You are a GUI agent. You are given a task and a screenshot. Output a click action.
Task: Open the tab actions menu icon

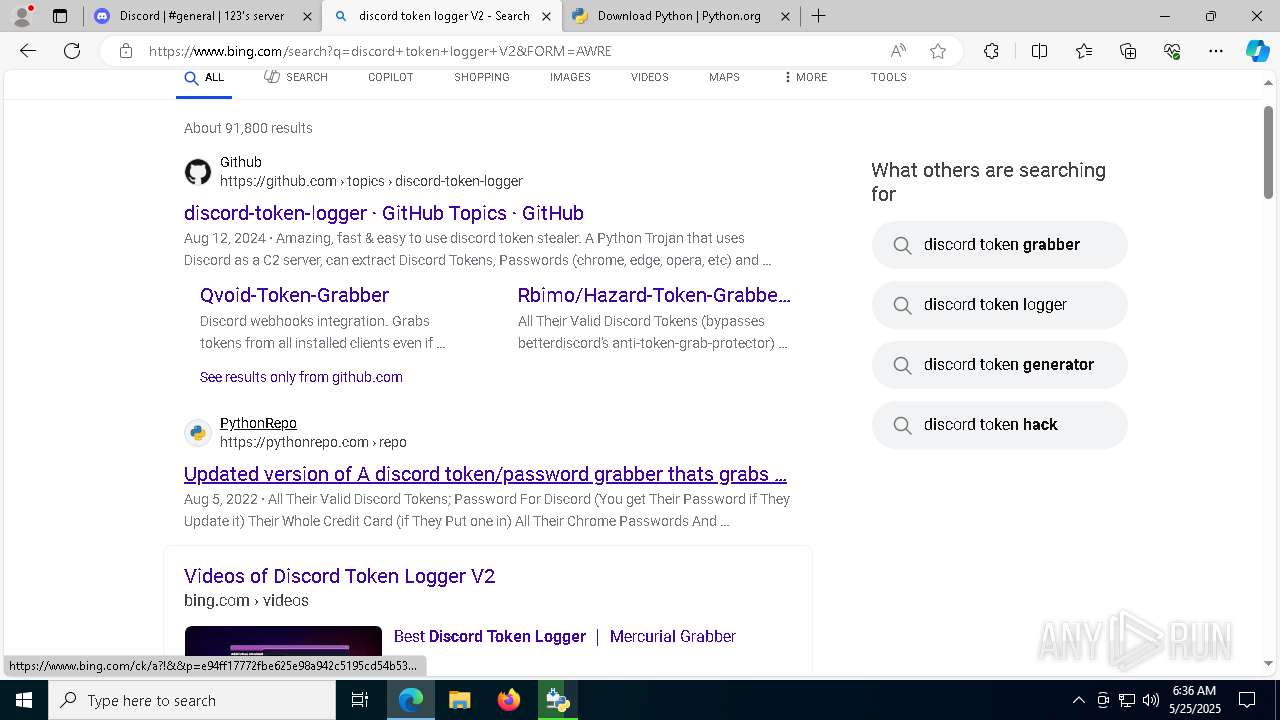pyautogui.click(x=60, y=16)
